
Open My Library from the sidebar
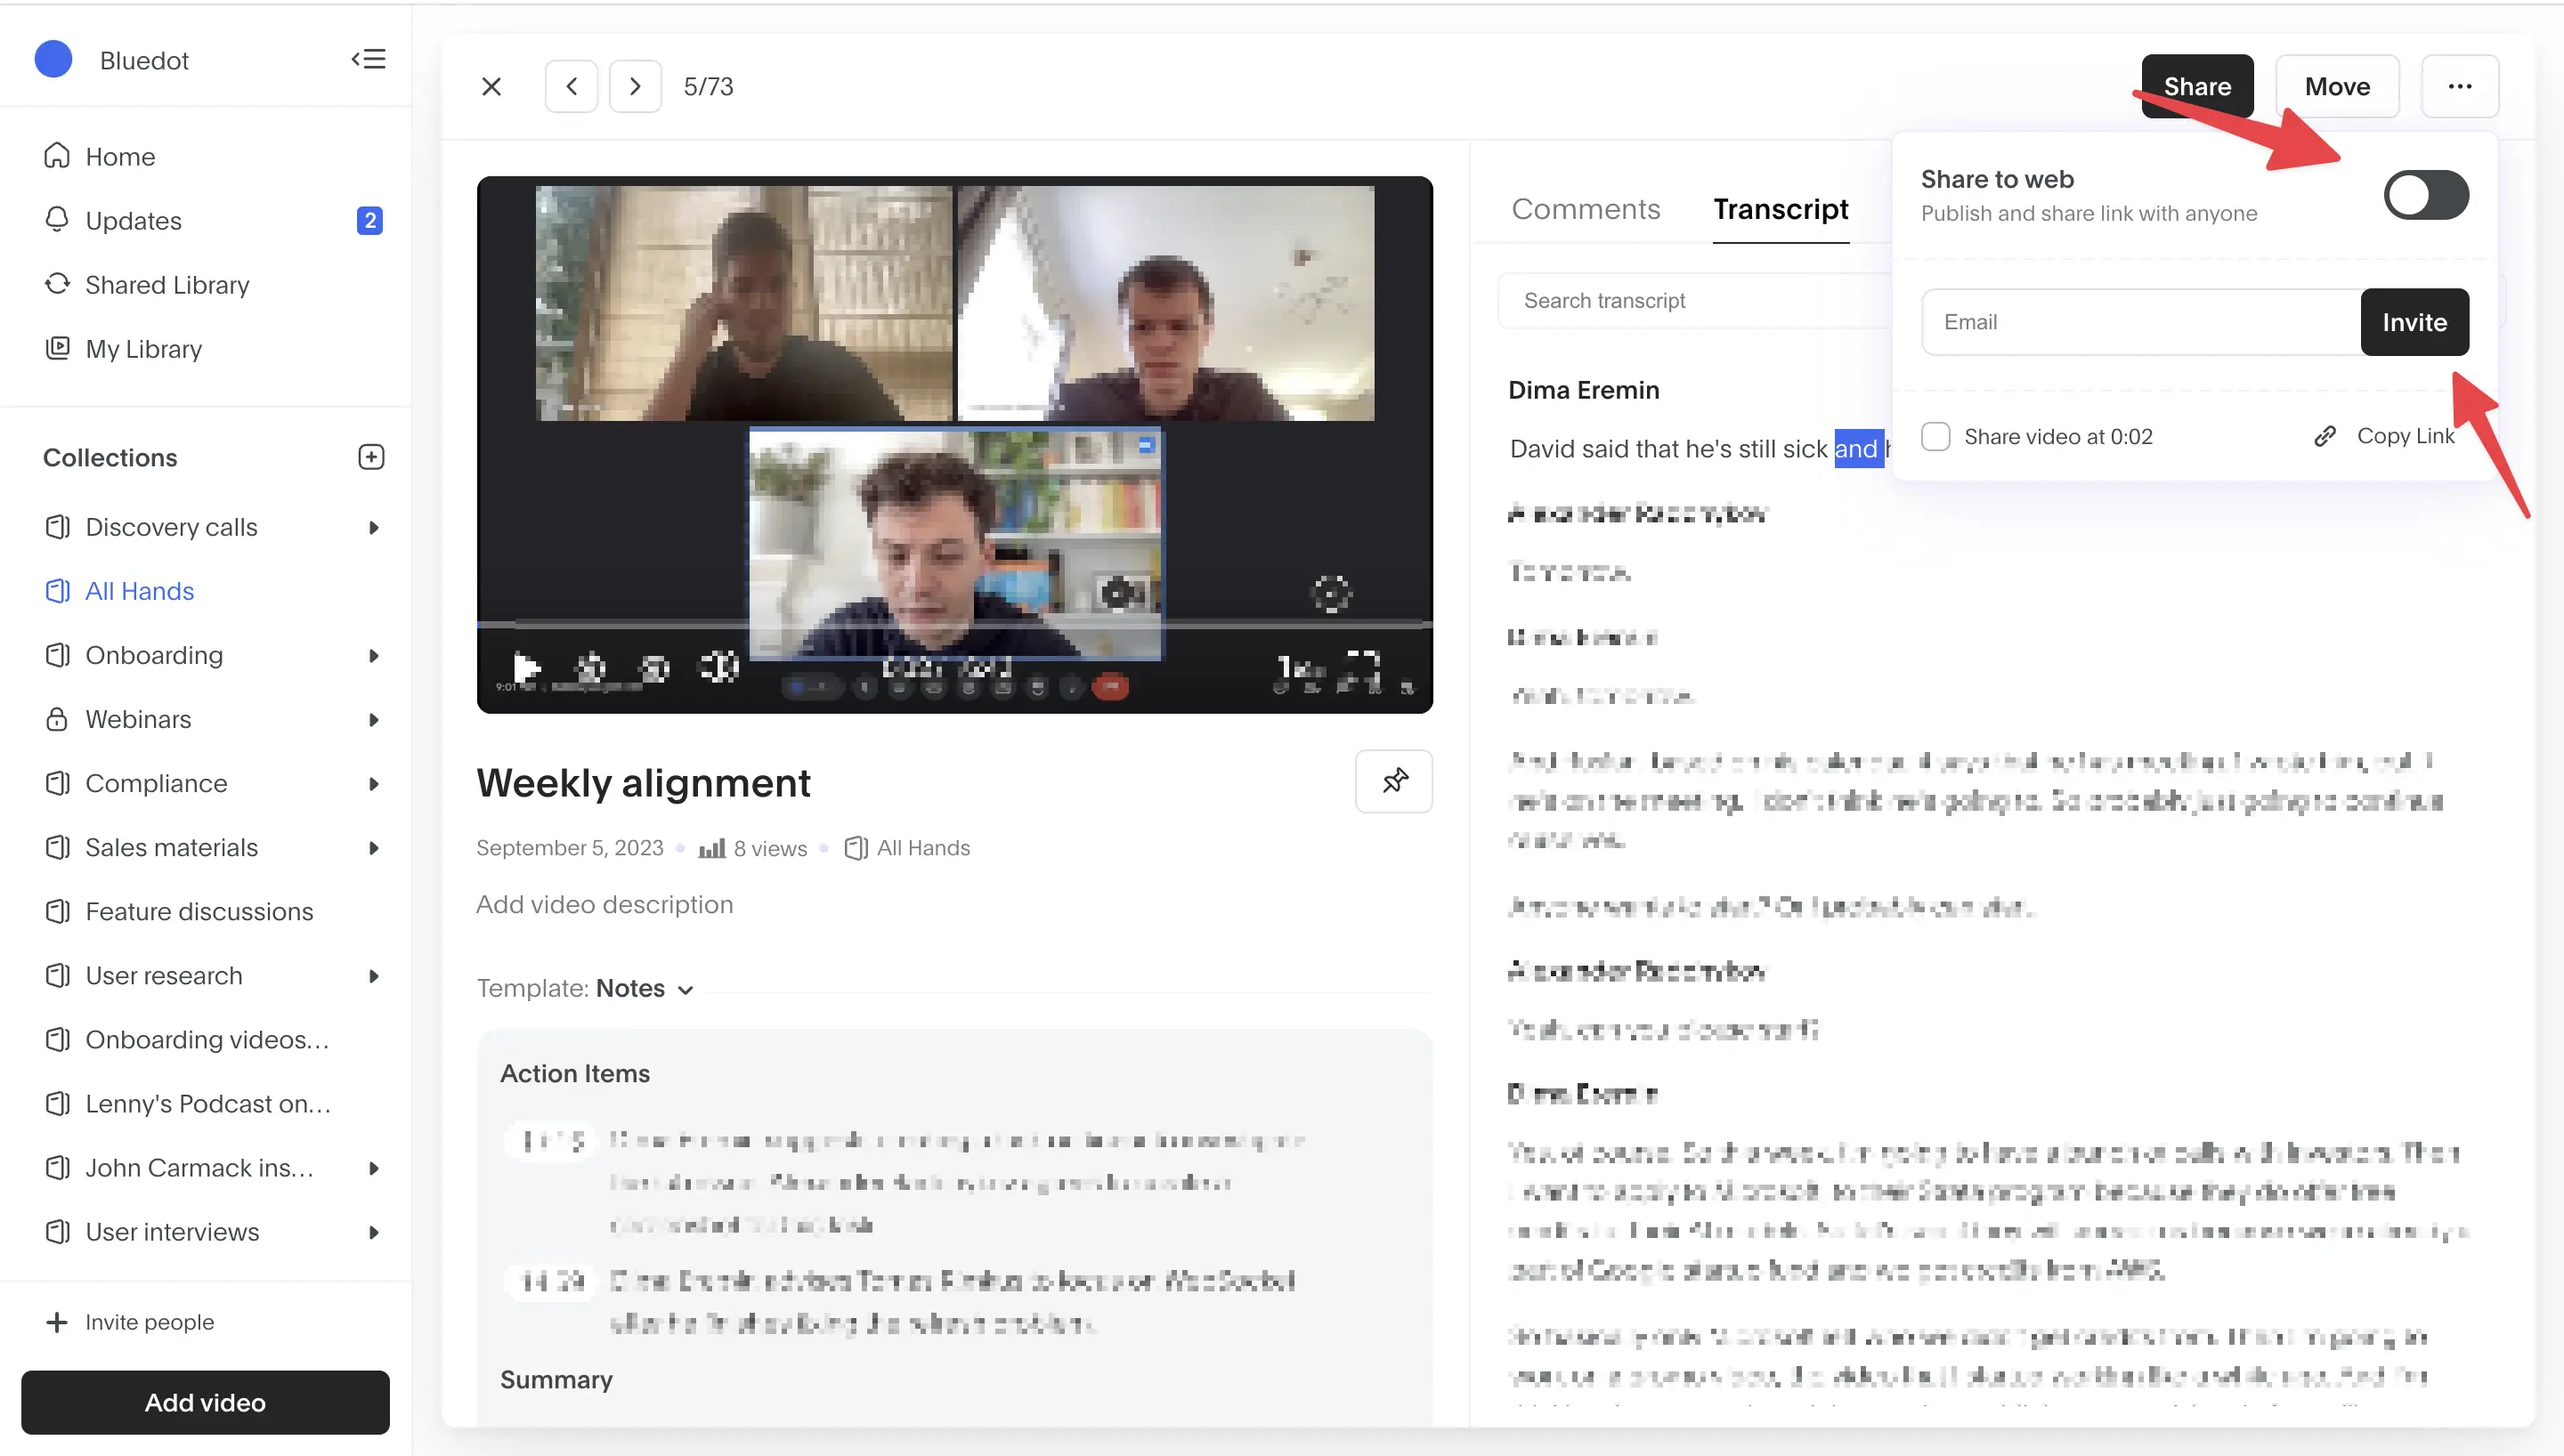tap(143, 348)
